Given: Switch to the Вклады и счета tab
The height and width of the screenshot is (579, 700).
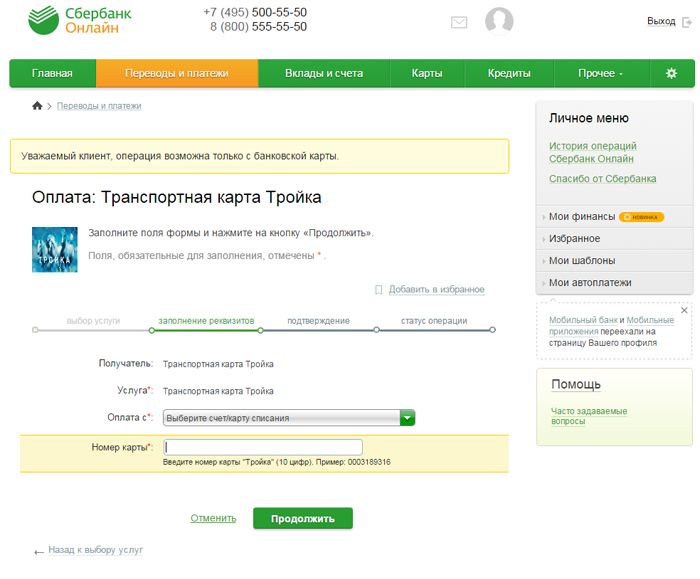Looking at the screenshot, I should coord(323,73).
